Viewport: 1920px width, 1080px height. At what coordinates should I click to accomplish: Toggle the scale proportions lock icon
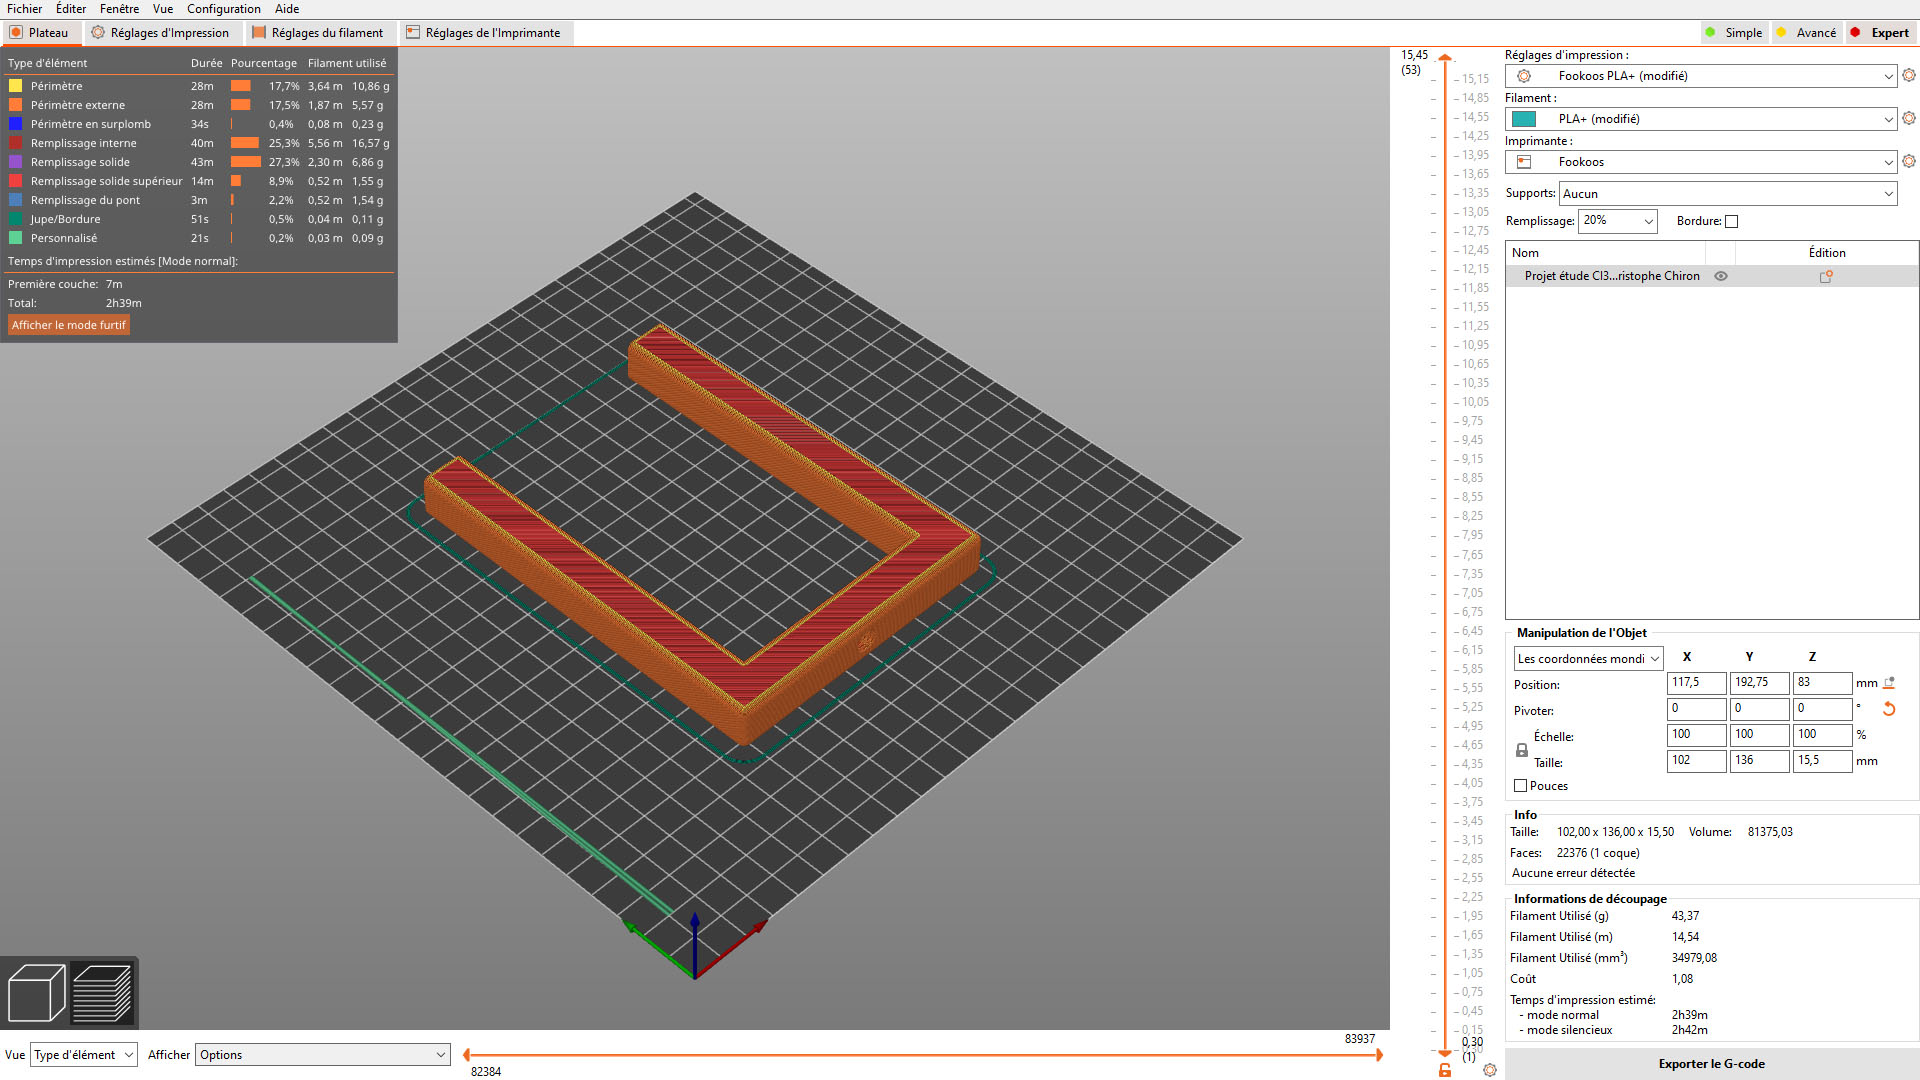point(1522,750)
